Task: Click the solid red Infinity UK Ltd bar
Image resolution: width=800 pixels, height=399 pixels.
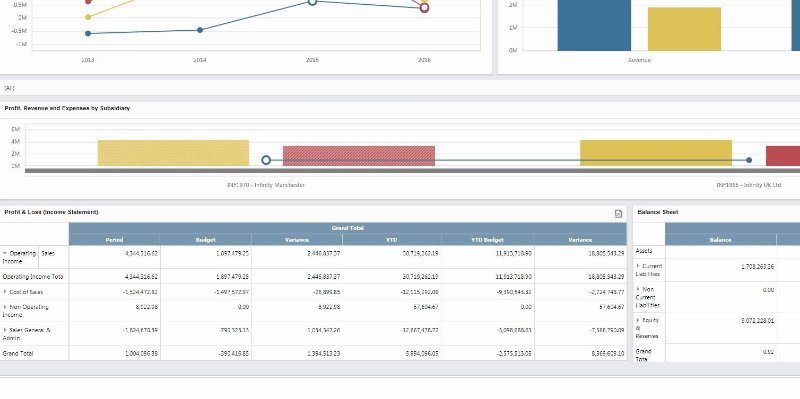Action: (x=783, y=156)
